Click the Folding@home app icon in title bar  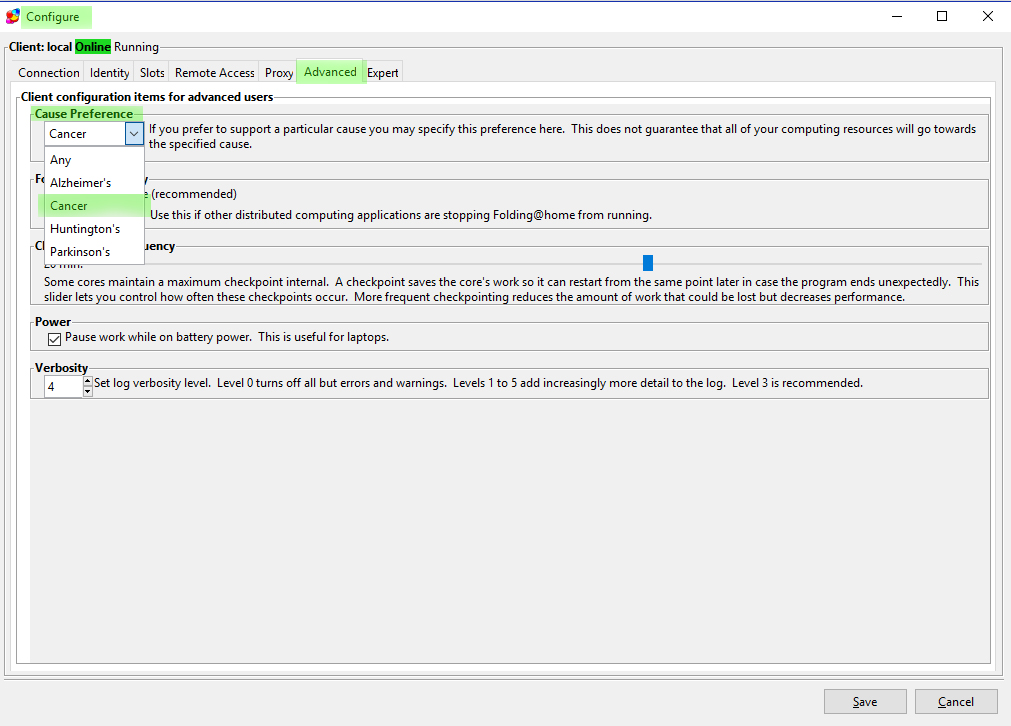12,16
